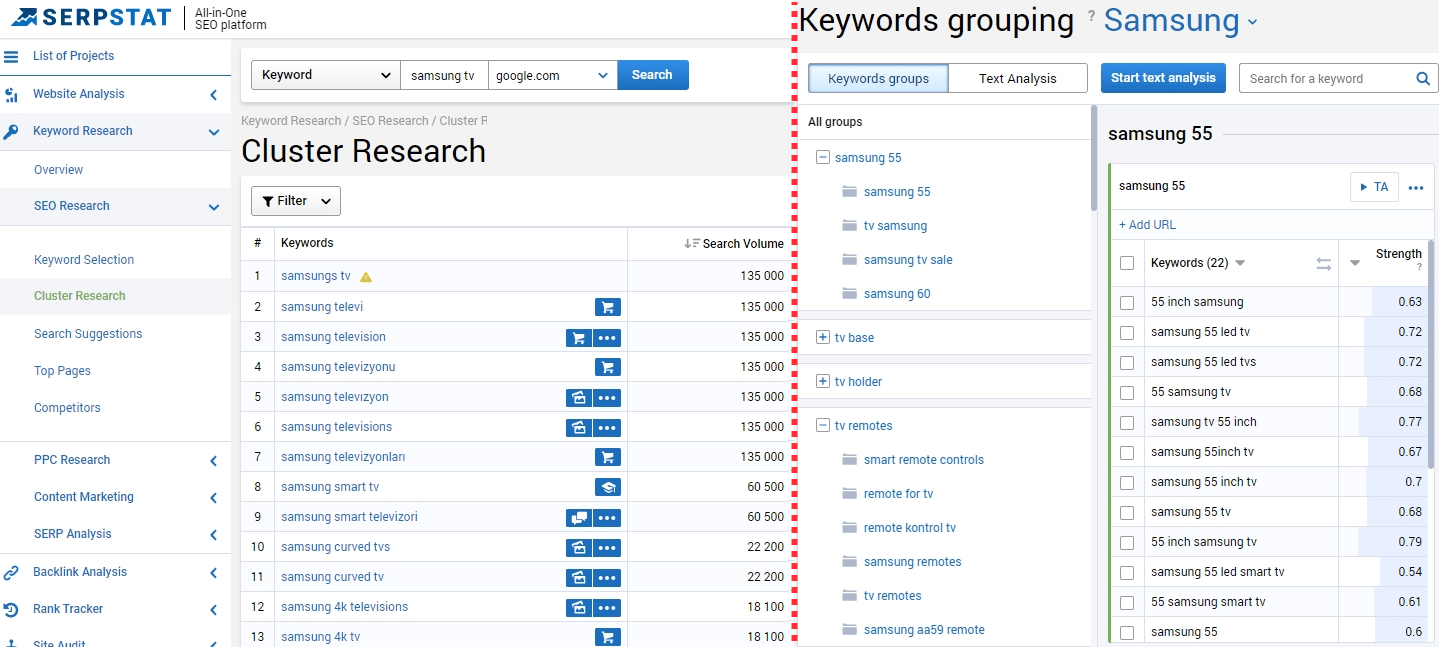Screen dimensions: 1439x647
Task: Open the hamburger menu icon beside List of Projects
Action: click(x=11, y=56)
